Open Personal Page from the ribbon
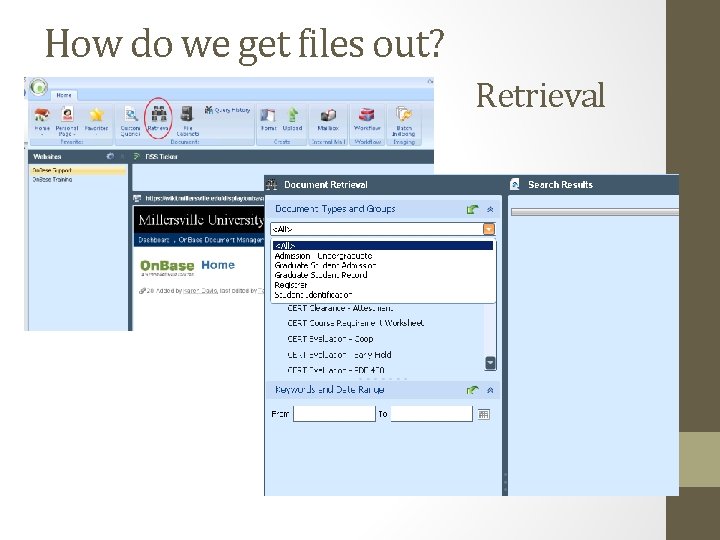 click(67, 121)
